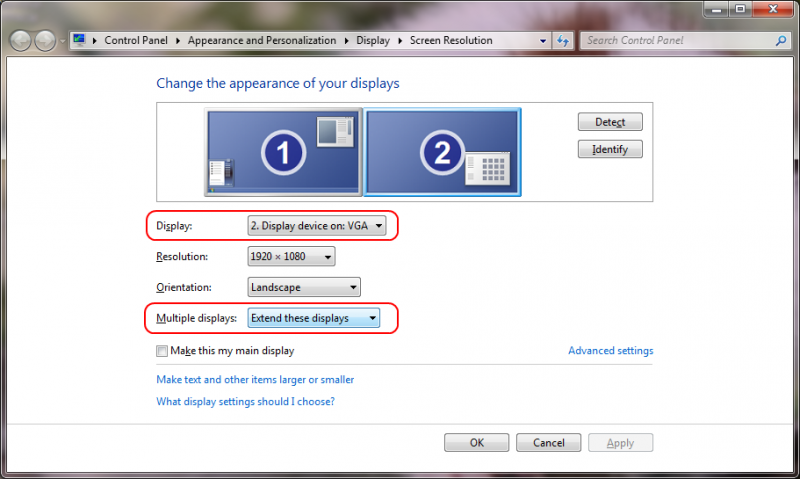Maximize the Screen Resolution window
Screen dimensions: 800x479
point(740,9)
